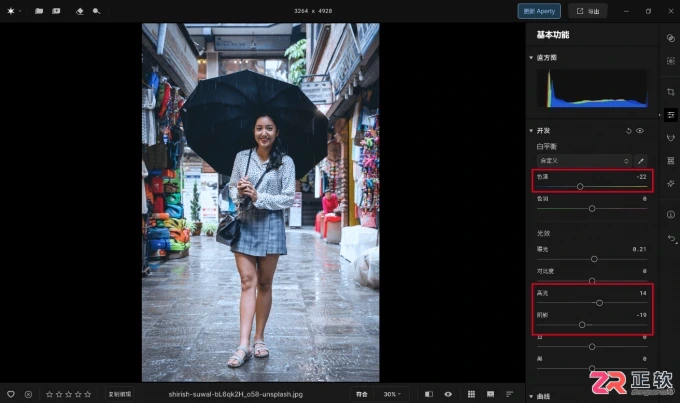The image size is (680, 403).
Task: Rate the photo five stars
Action: point(88,394)
